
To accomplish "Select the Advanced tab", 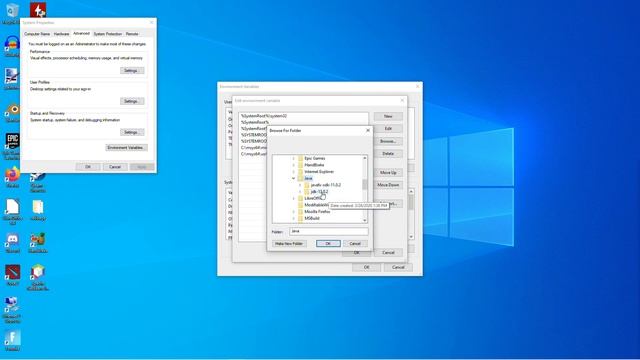I will [81, 33].
